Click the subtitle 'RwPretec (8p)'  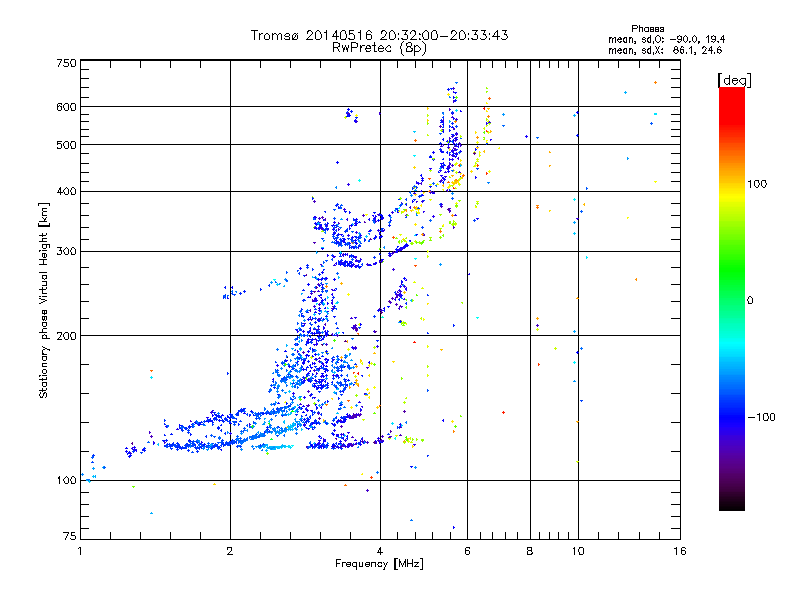379,48
